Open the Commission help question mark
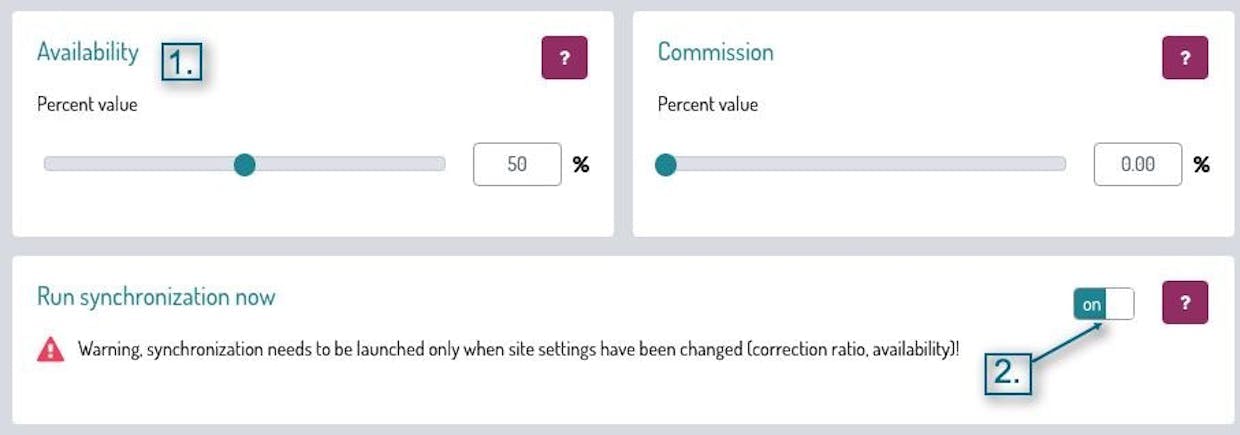The image size is (1240, 435). [1185, 58]
